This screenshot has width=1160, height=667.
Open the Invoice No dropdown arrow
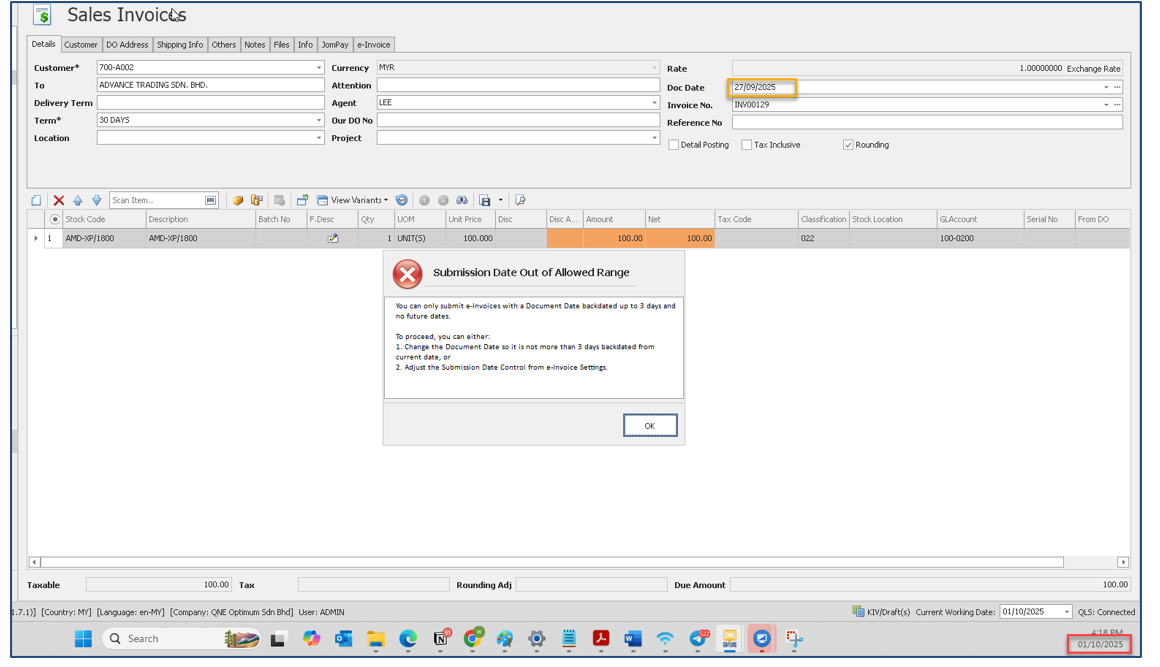(1106, 105)
